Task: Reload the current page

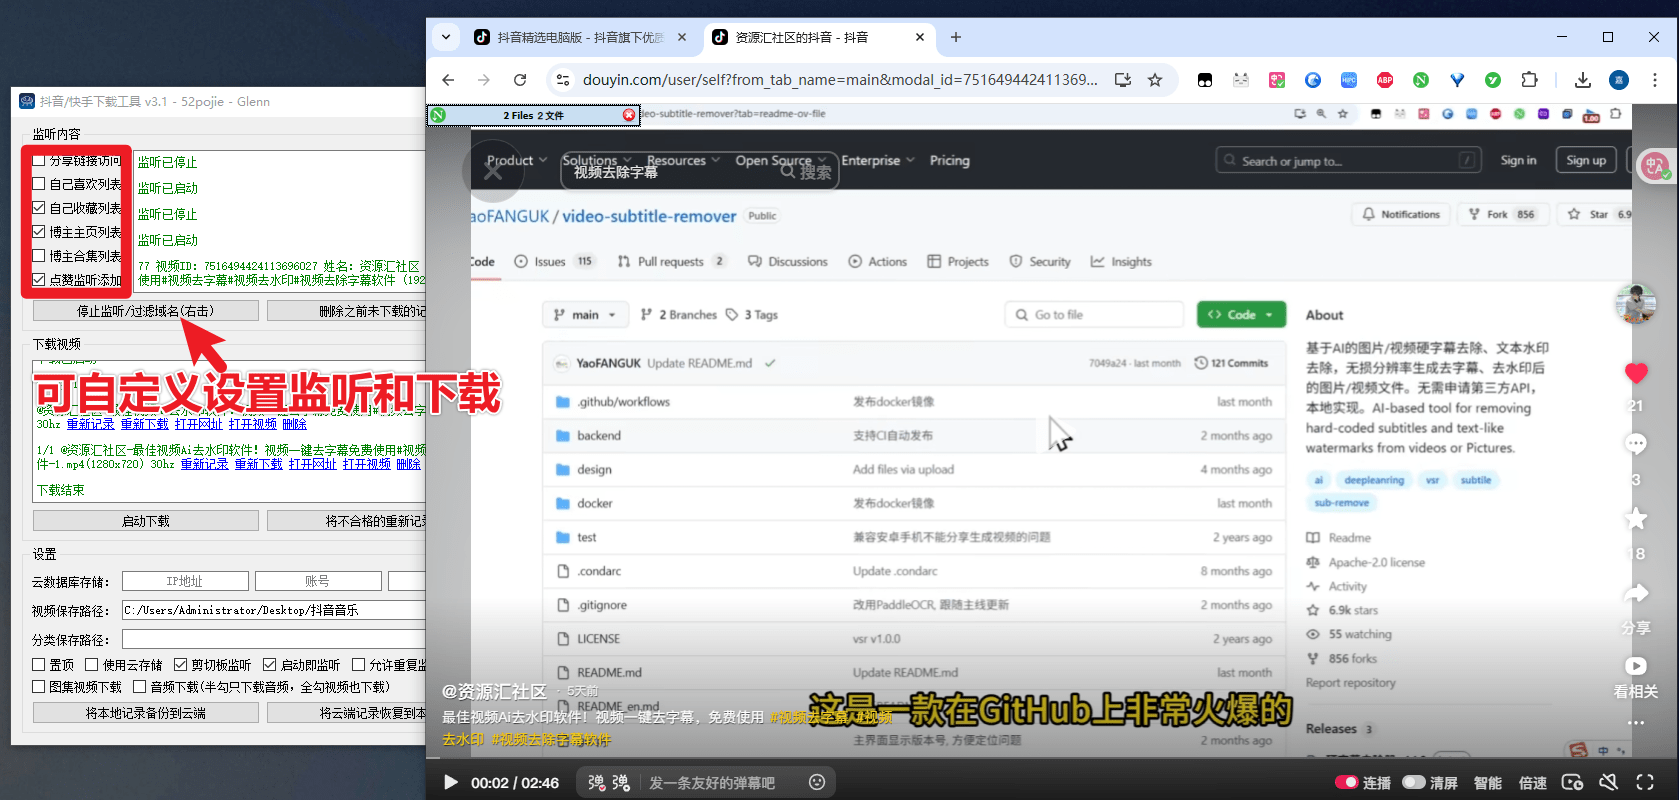Action: coord(520,80)
